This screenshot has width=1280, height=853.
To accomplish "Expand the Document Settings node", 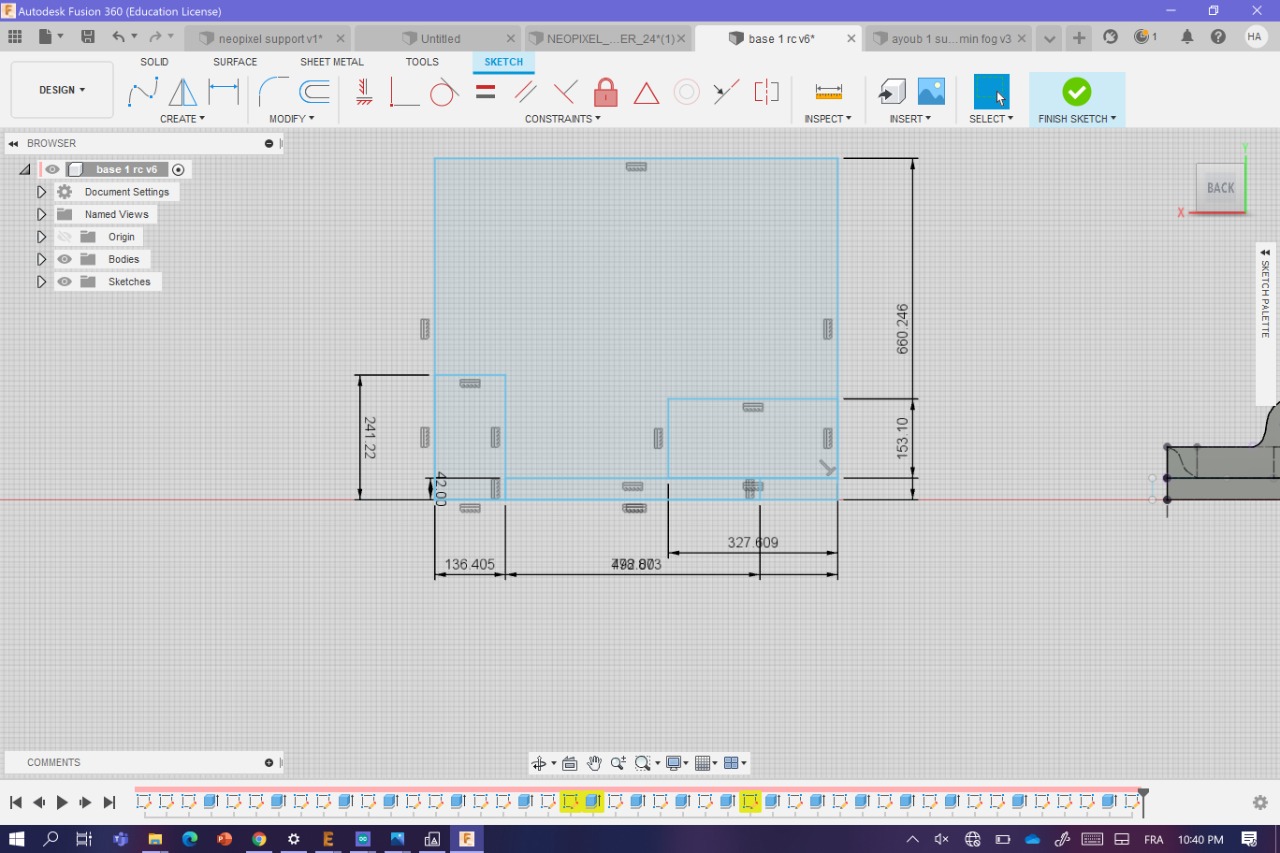I will tap(41, 192).
